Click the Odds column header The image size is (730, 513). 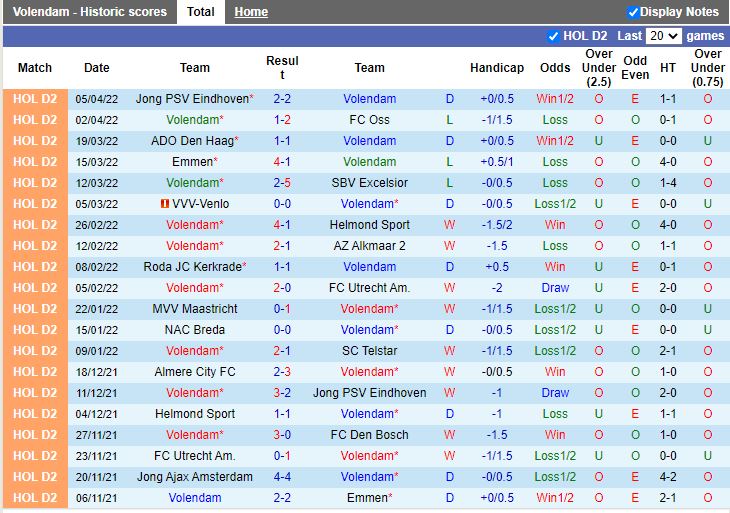pos(555,68)
